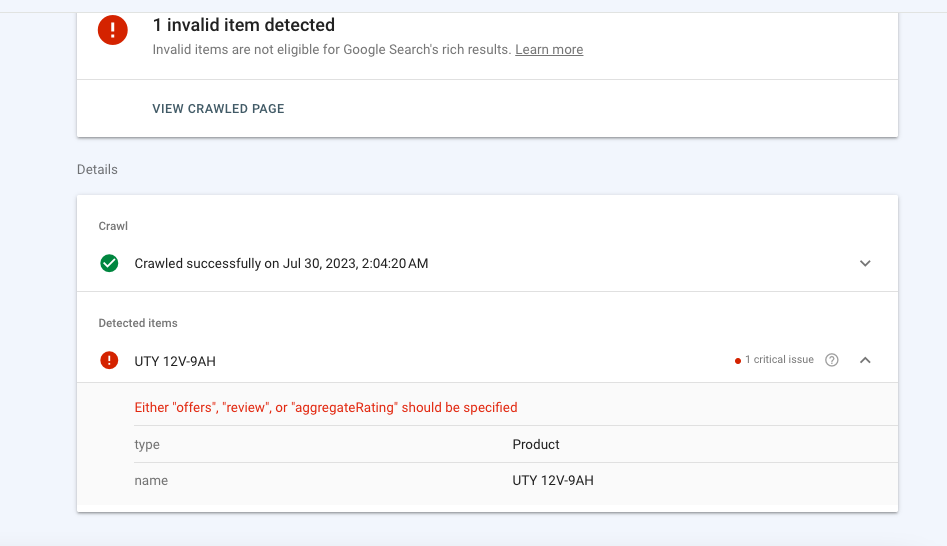947x546 pixels.
Task: Click the red critical issue dot
Action: (x=738, y=360)
